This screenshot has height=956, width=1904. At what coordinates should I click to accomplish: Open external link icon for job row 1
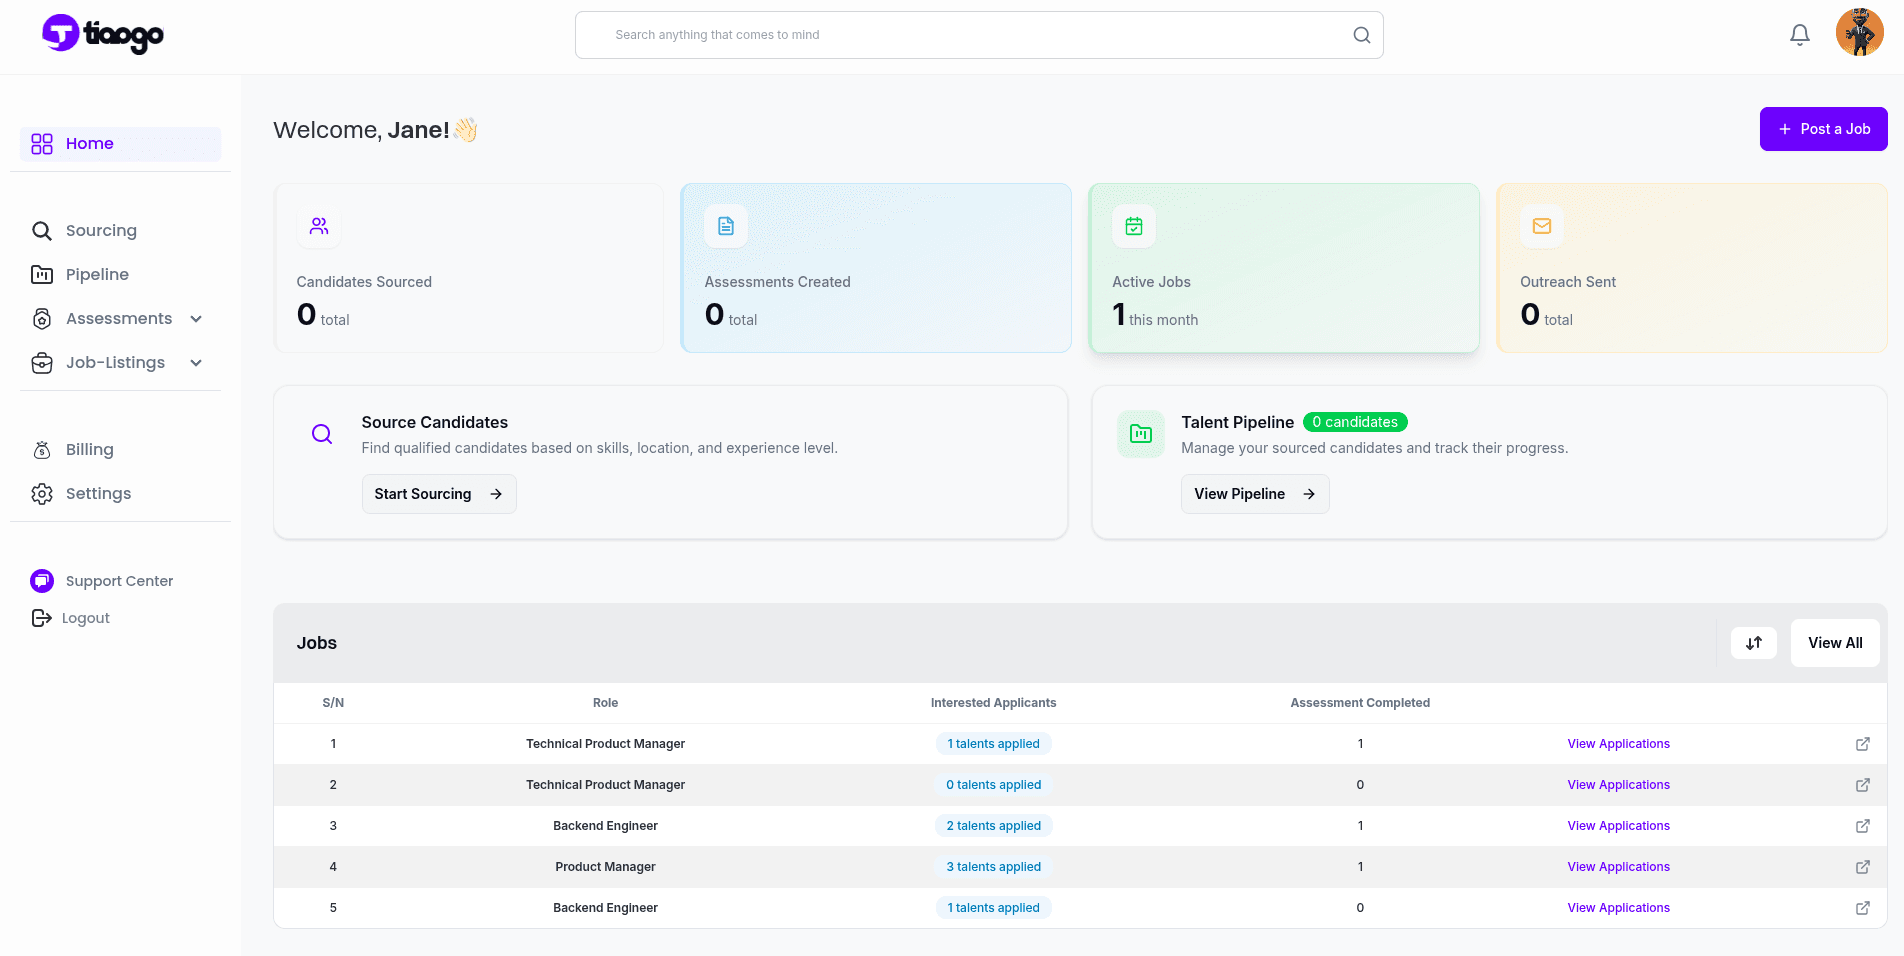pos(1862,744)
